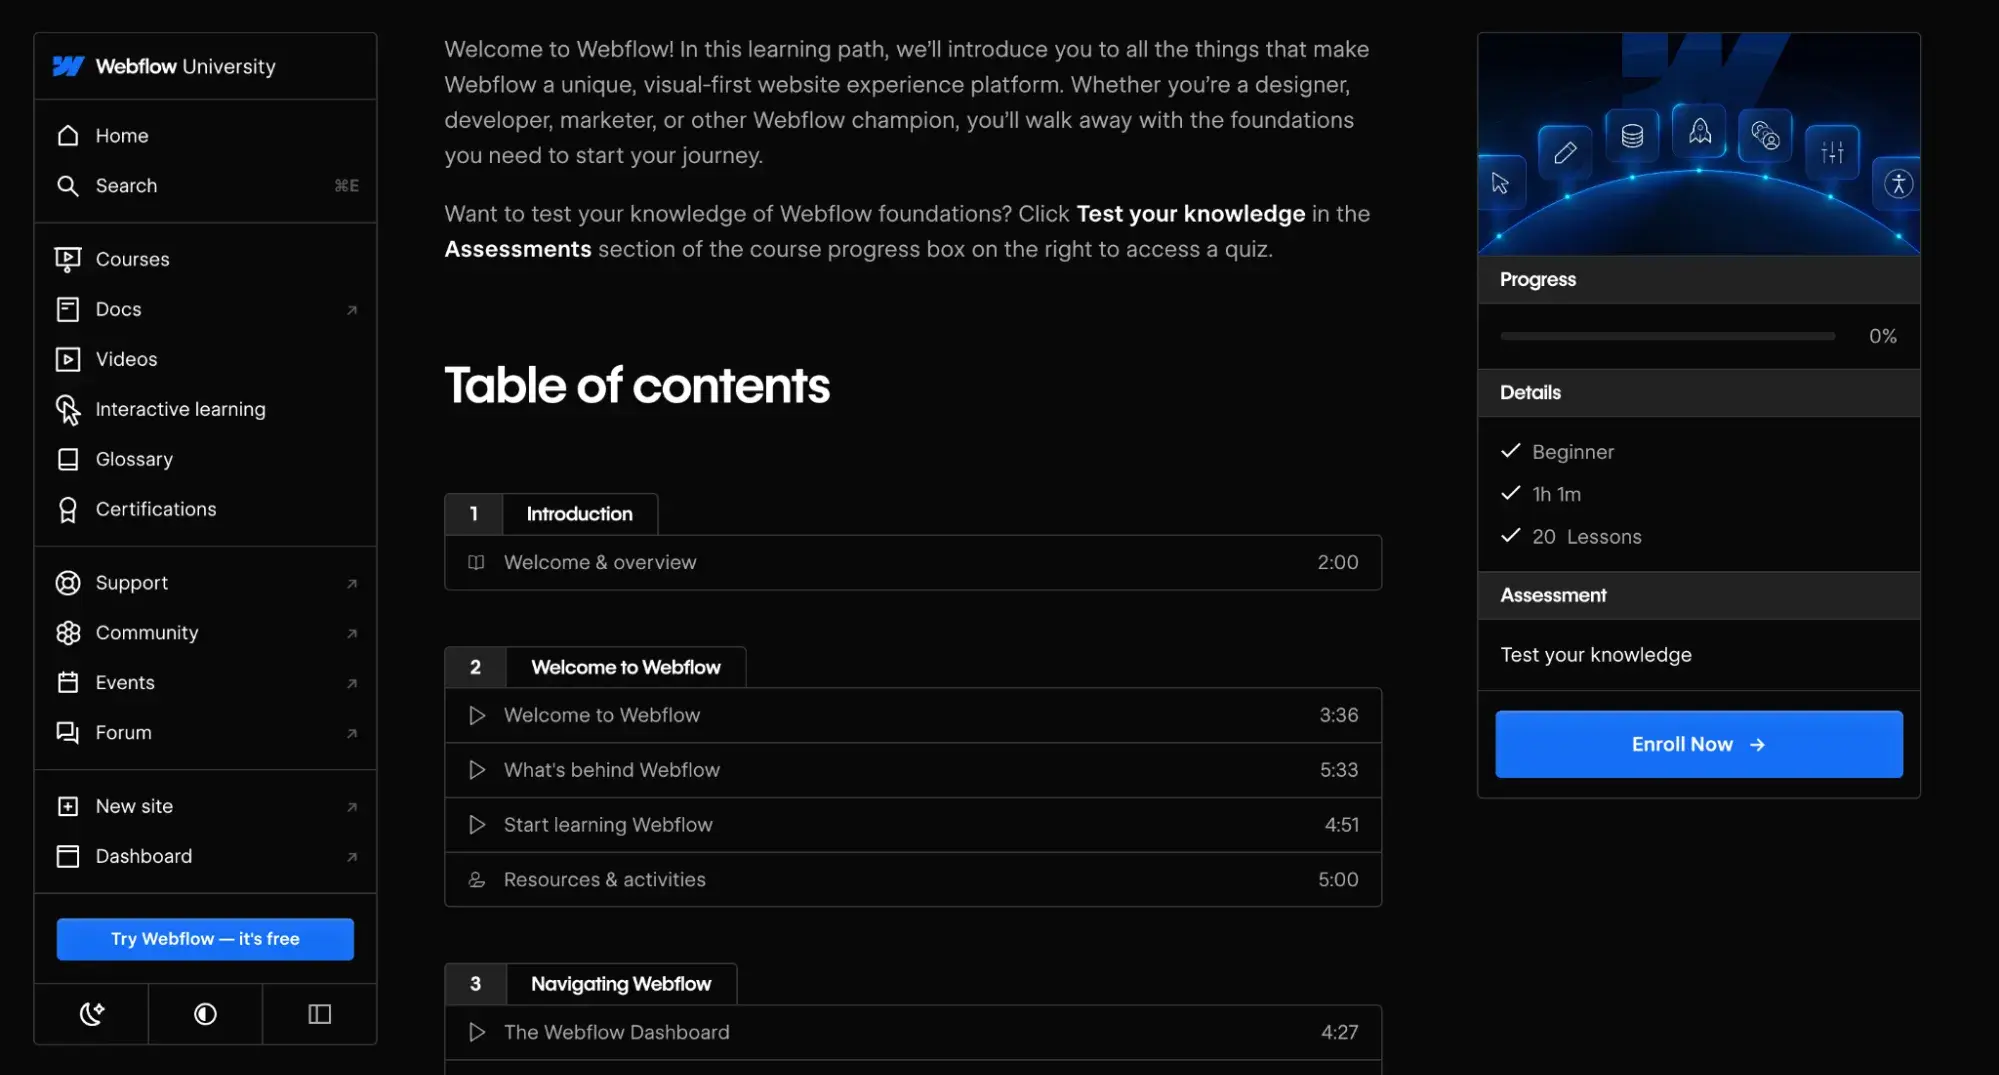1999x1075 pixels.
Task: Open Search using the magnifier icon
Action: pyautogui.click(x=68, y=185)
